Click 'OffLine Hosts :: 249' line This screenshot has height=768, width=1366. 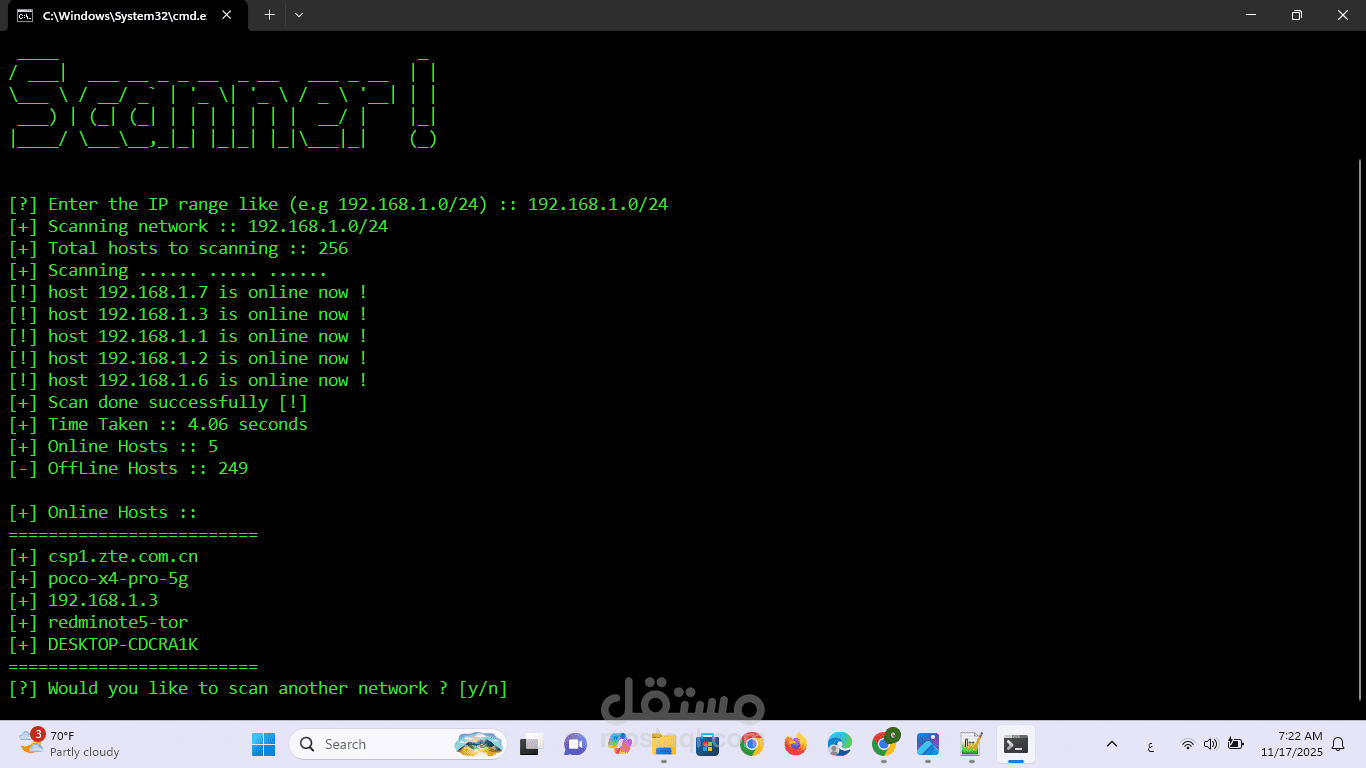point(128,468)
